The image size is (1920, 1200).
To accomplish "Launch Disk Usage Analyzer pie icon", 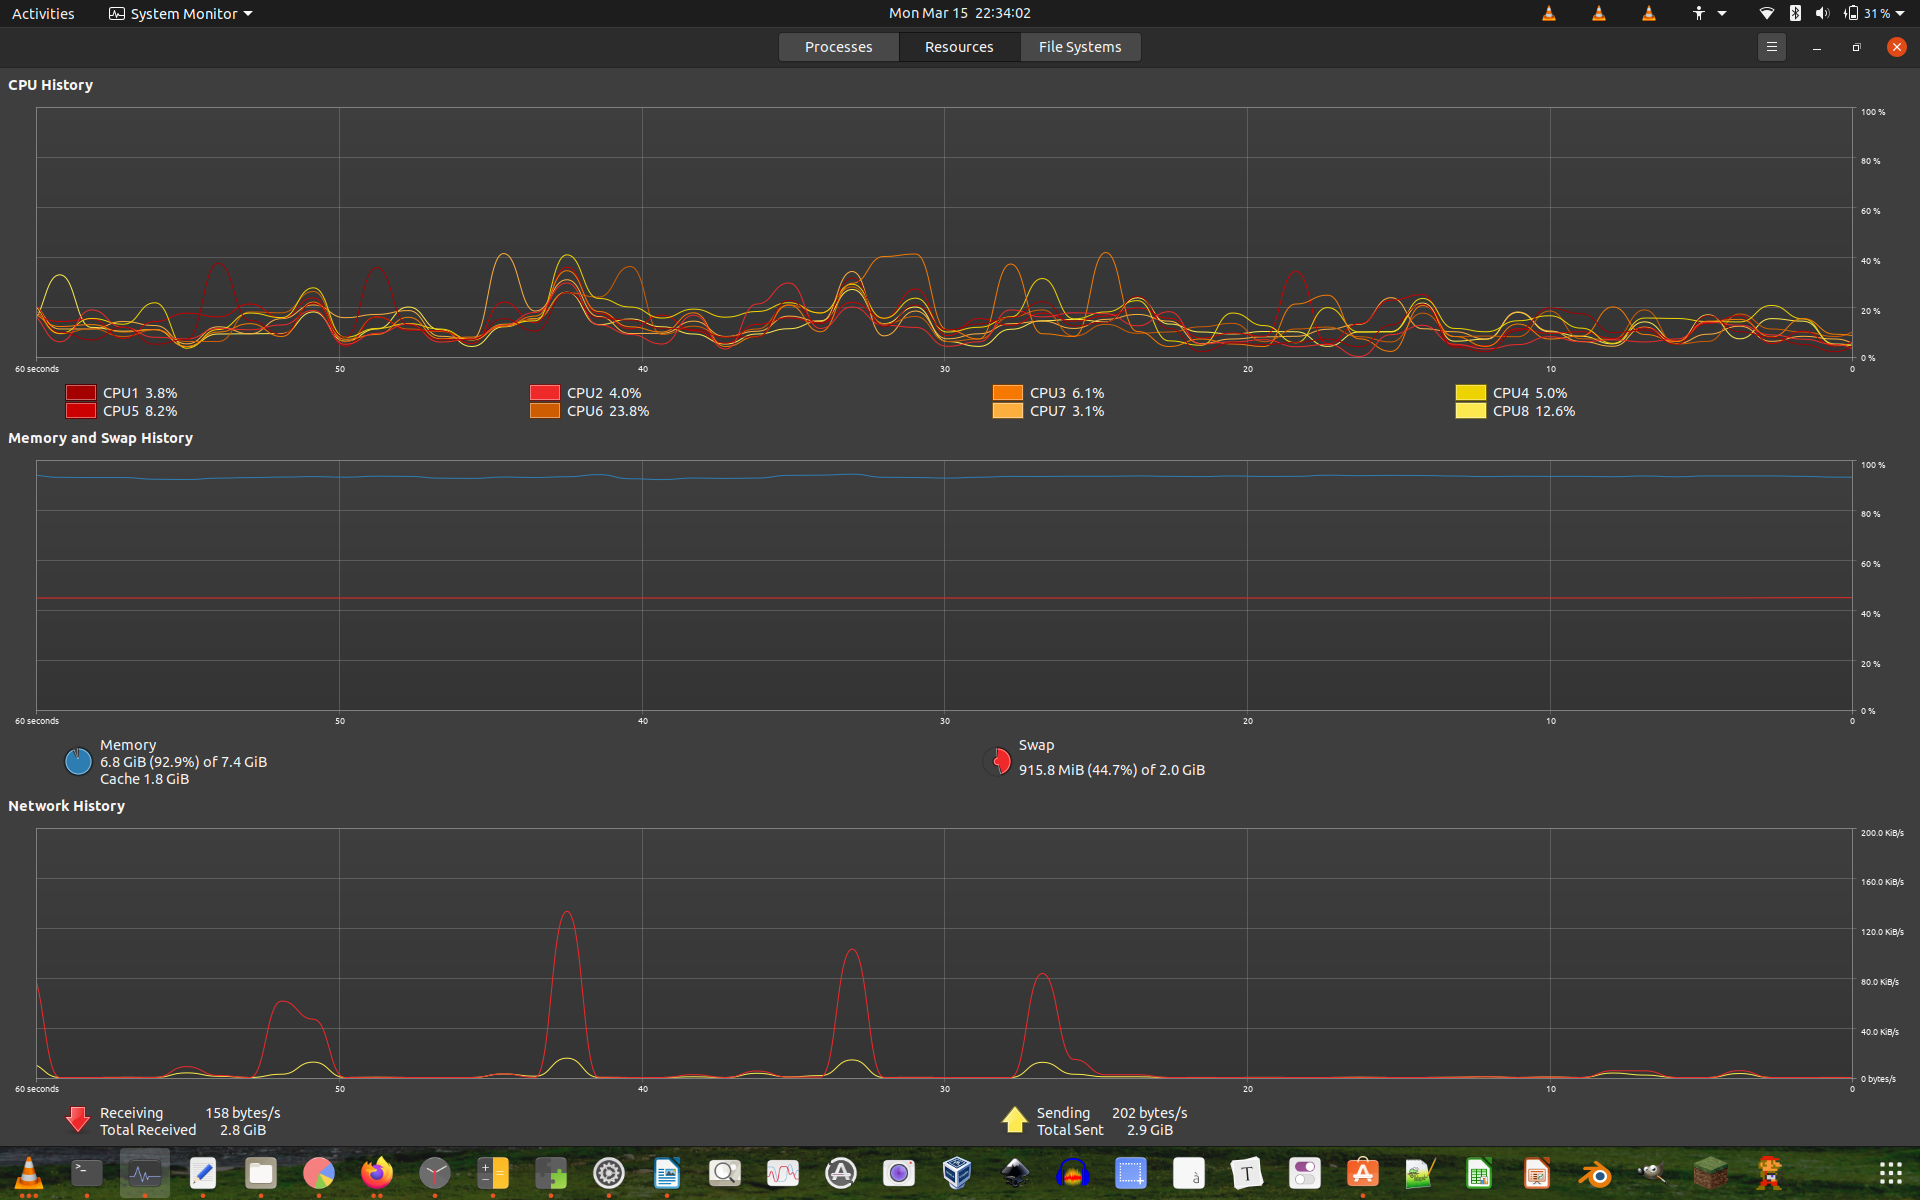I will click(x=319, y=1173).
